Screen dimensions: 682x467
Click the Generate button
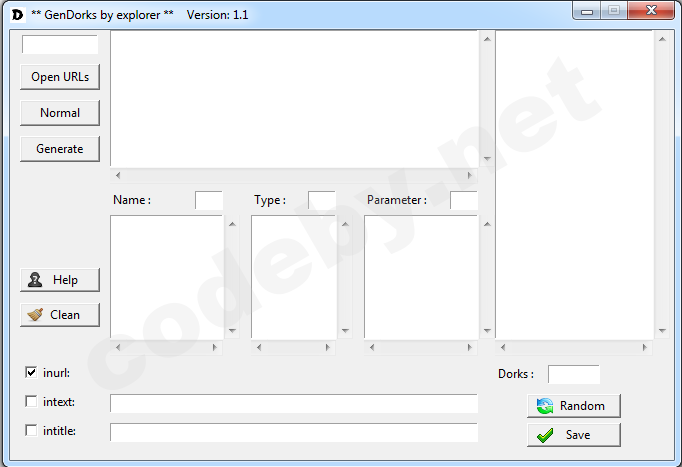pos(60,149)
